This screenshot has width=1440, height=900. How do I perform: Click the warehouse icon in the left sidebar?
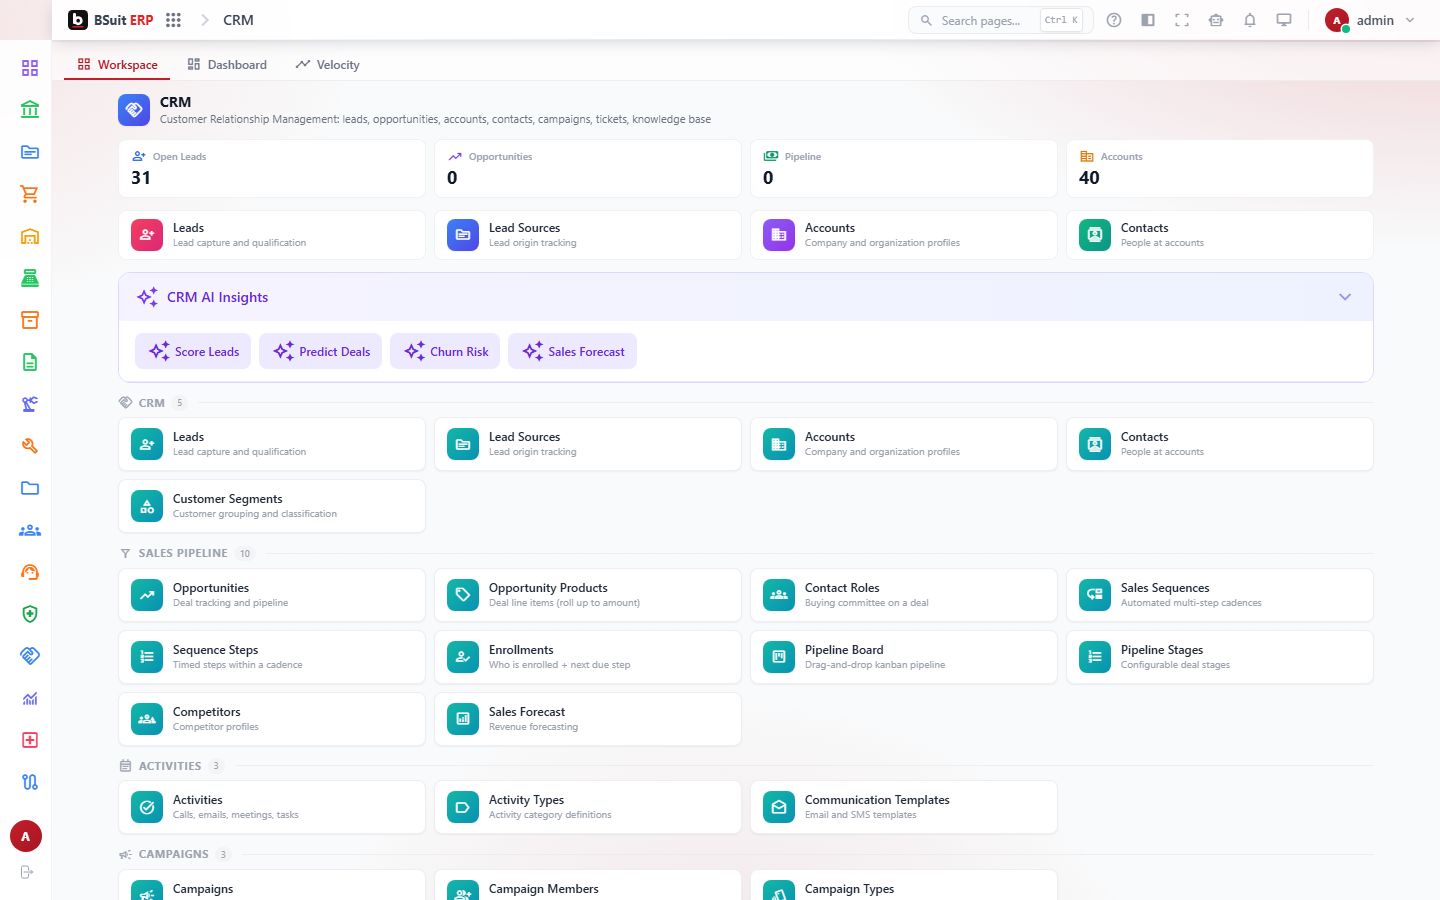click(30, 236)
